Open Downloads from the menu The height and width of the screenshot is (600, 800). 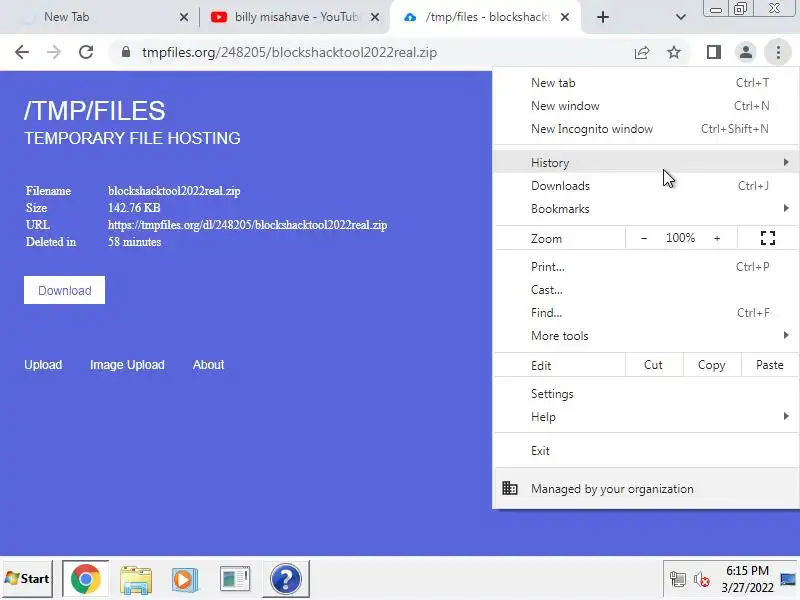click(x=645, y=186)
